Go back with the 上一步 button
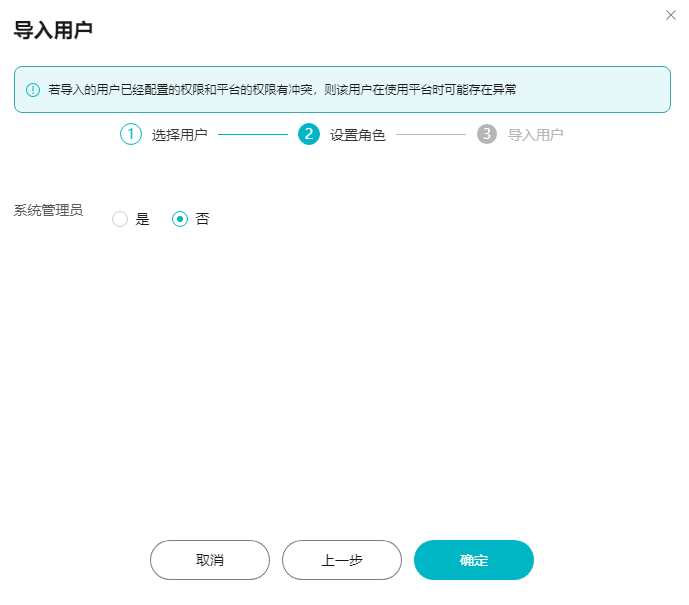This screenshot has height=605, width=689. click(x=342, y=560)
